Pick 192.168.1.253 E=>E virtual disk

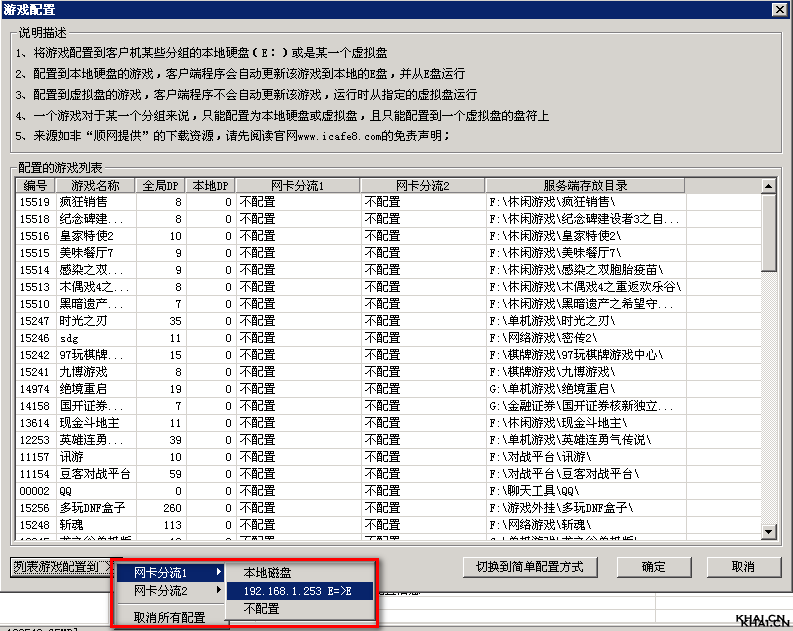299,591
